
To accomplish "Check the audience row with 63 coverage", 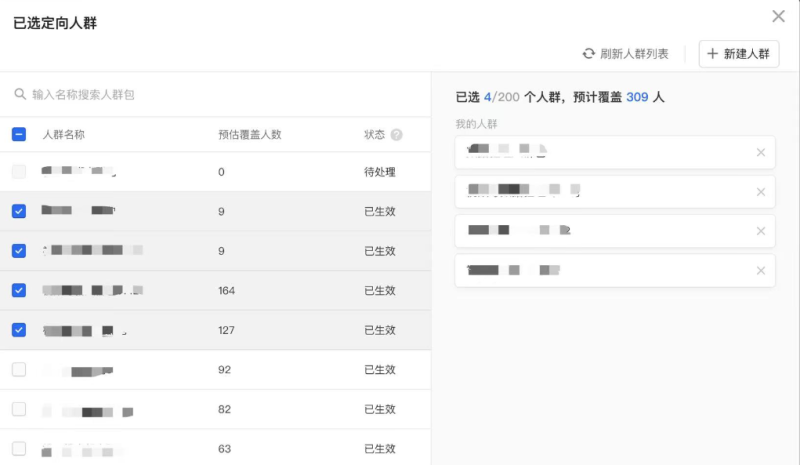I will (x=19, y=448).
